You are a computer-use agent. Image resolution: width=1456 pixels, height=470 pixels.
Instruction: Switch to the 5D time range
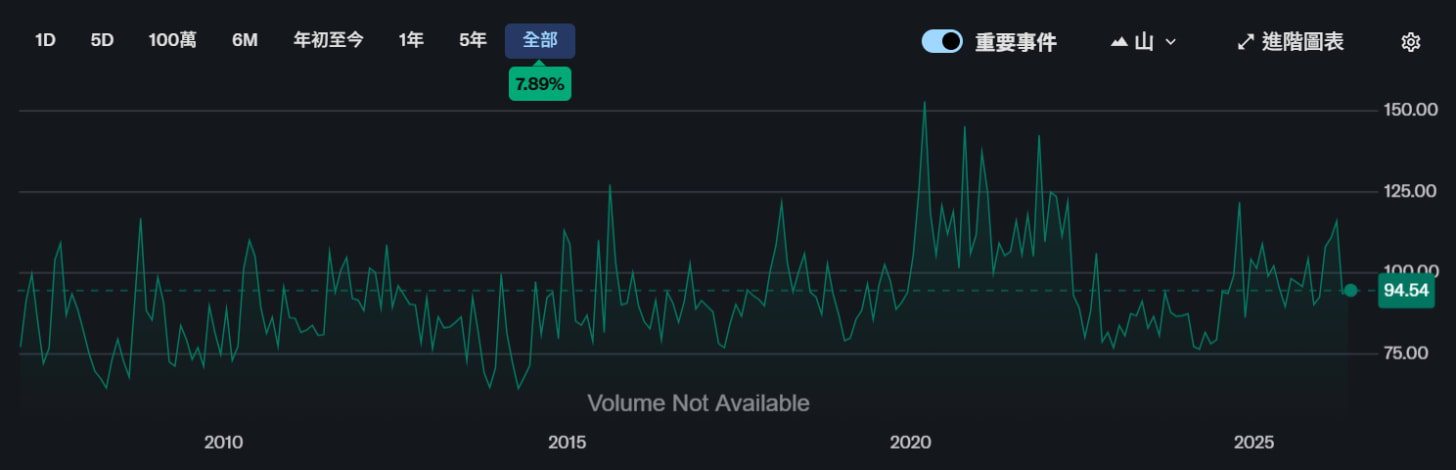pos(102,41)
